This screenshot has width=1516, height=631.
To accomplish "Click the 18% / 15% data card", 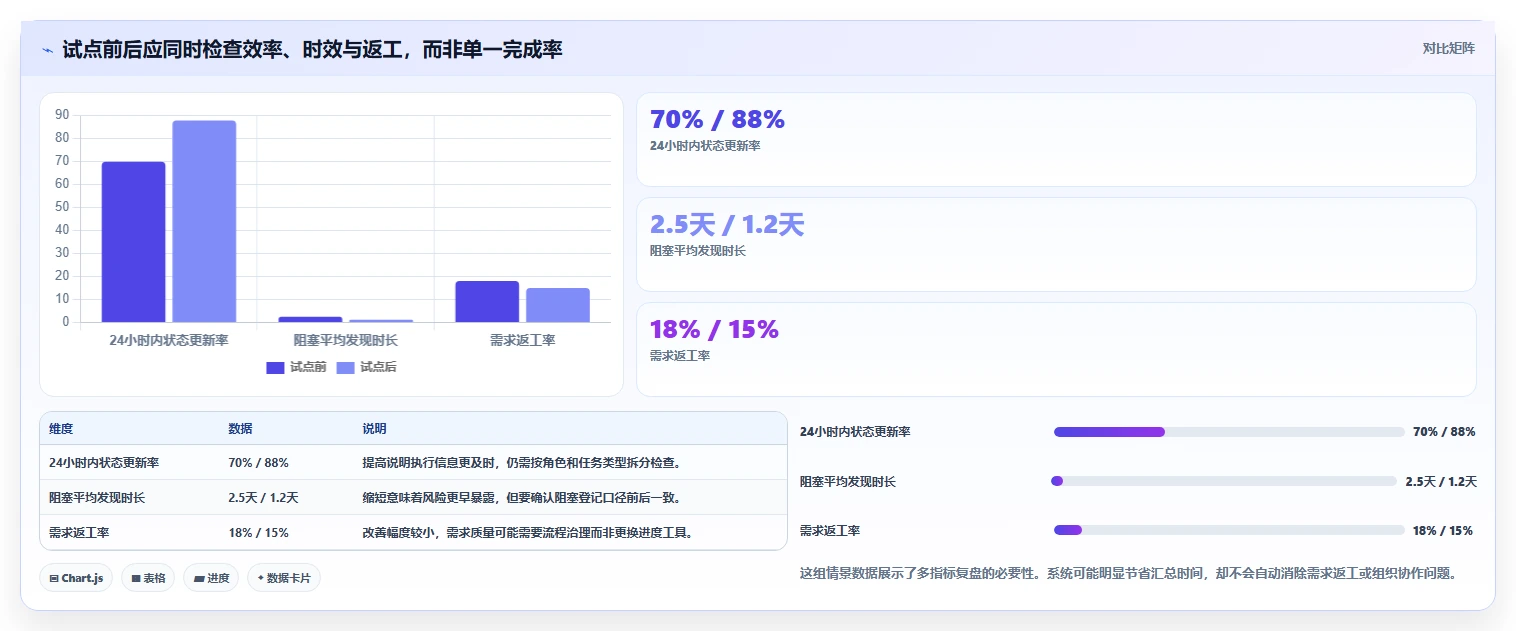I will point(1056,349).
